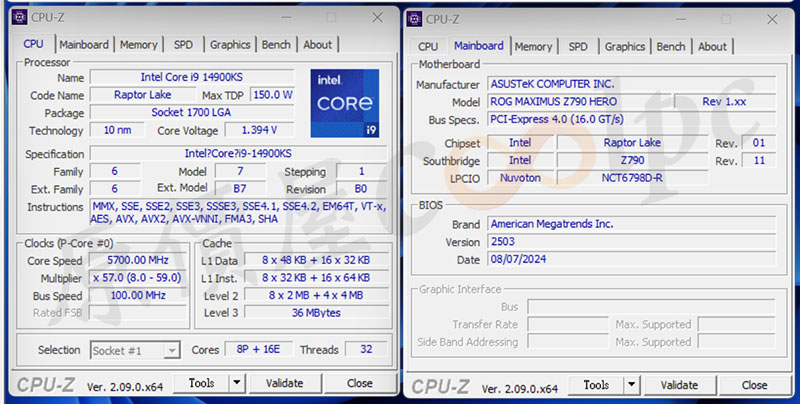Select Bench tab in left window

point(276,44)
